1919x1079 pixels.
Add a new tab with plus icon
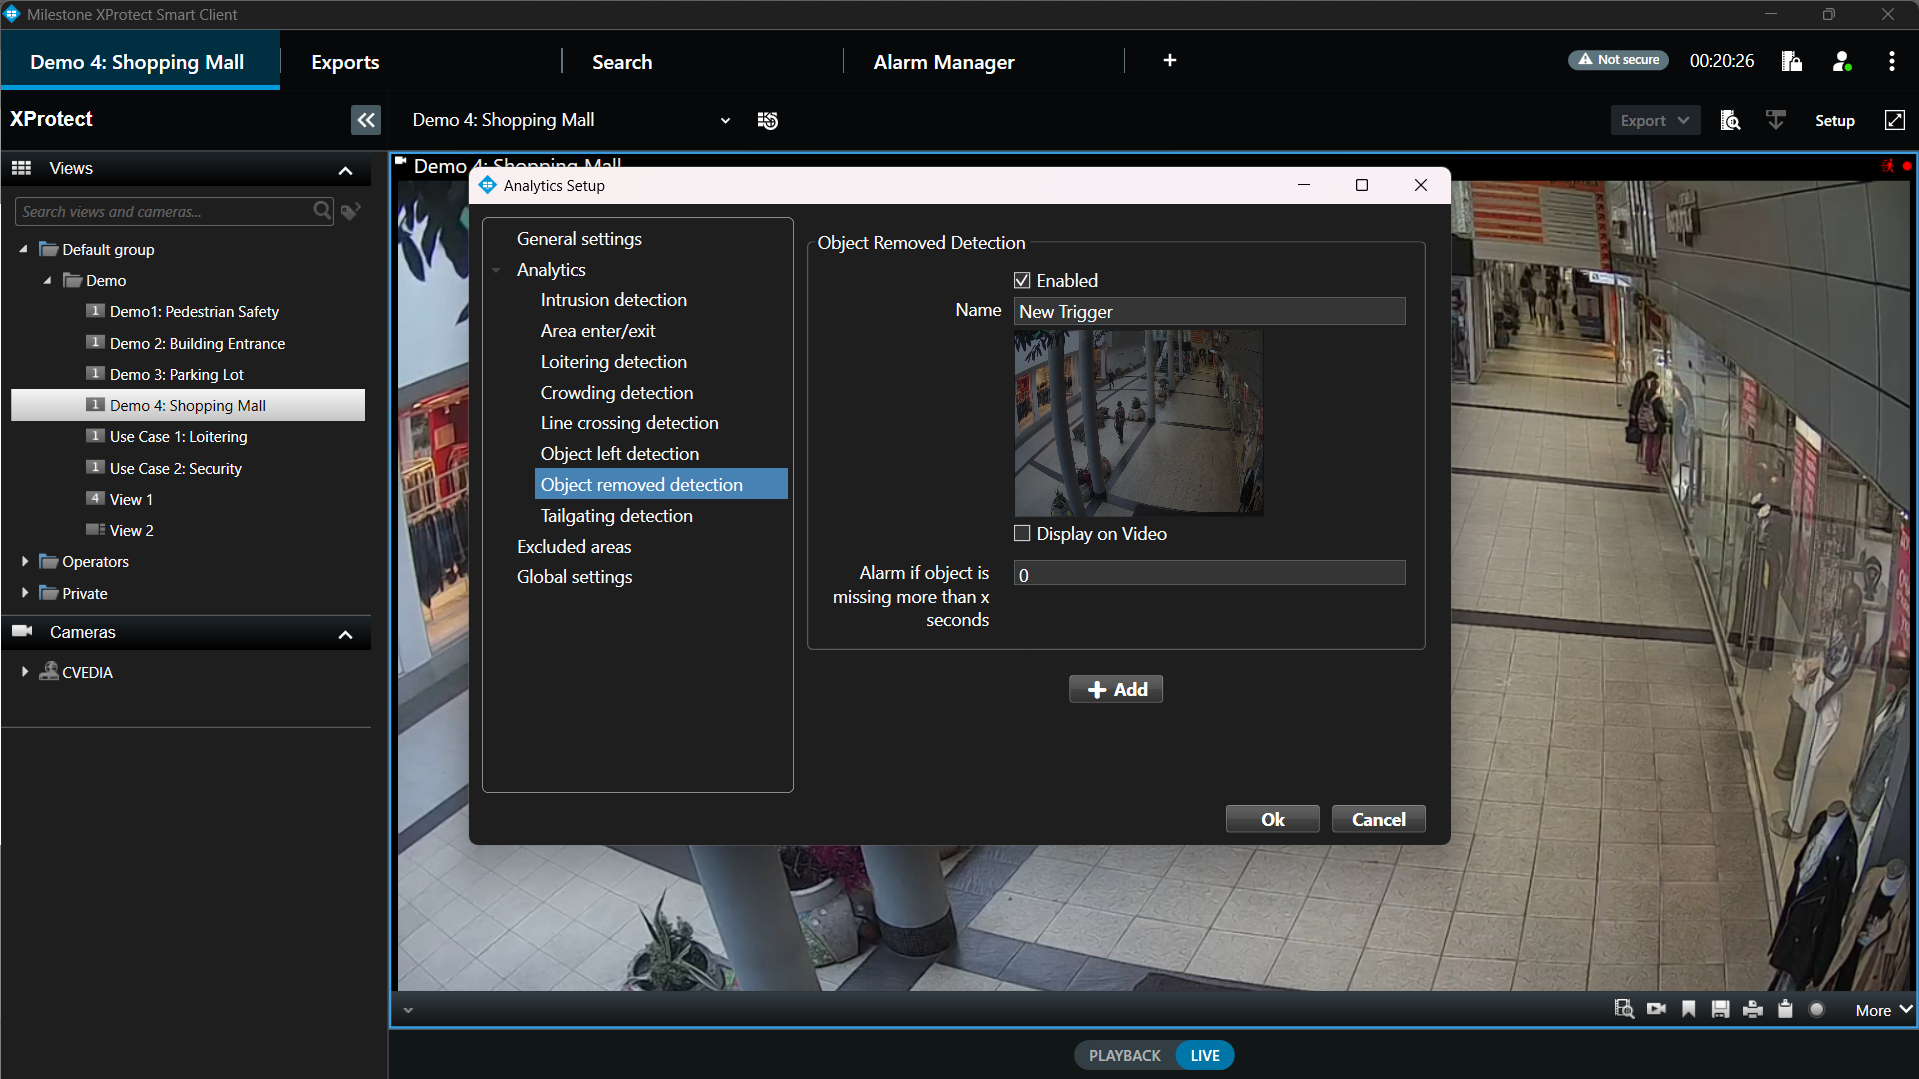pyautogui.click(x=1169, y=60)
